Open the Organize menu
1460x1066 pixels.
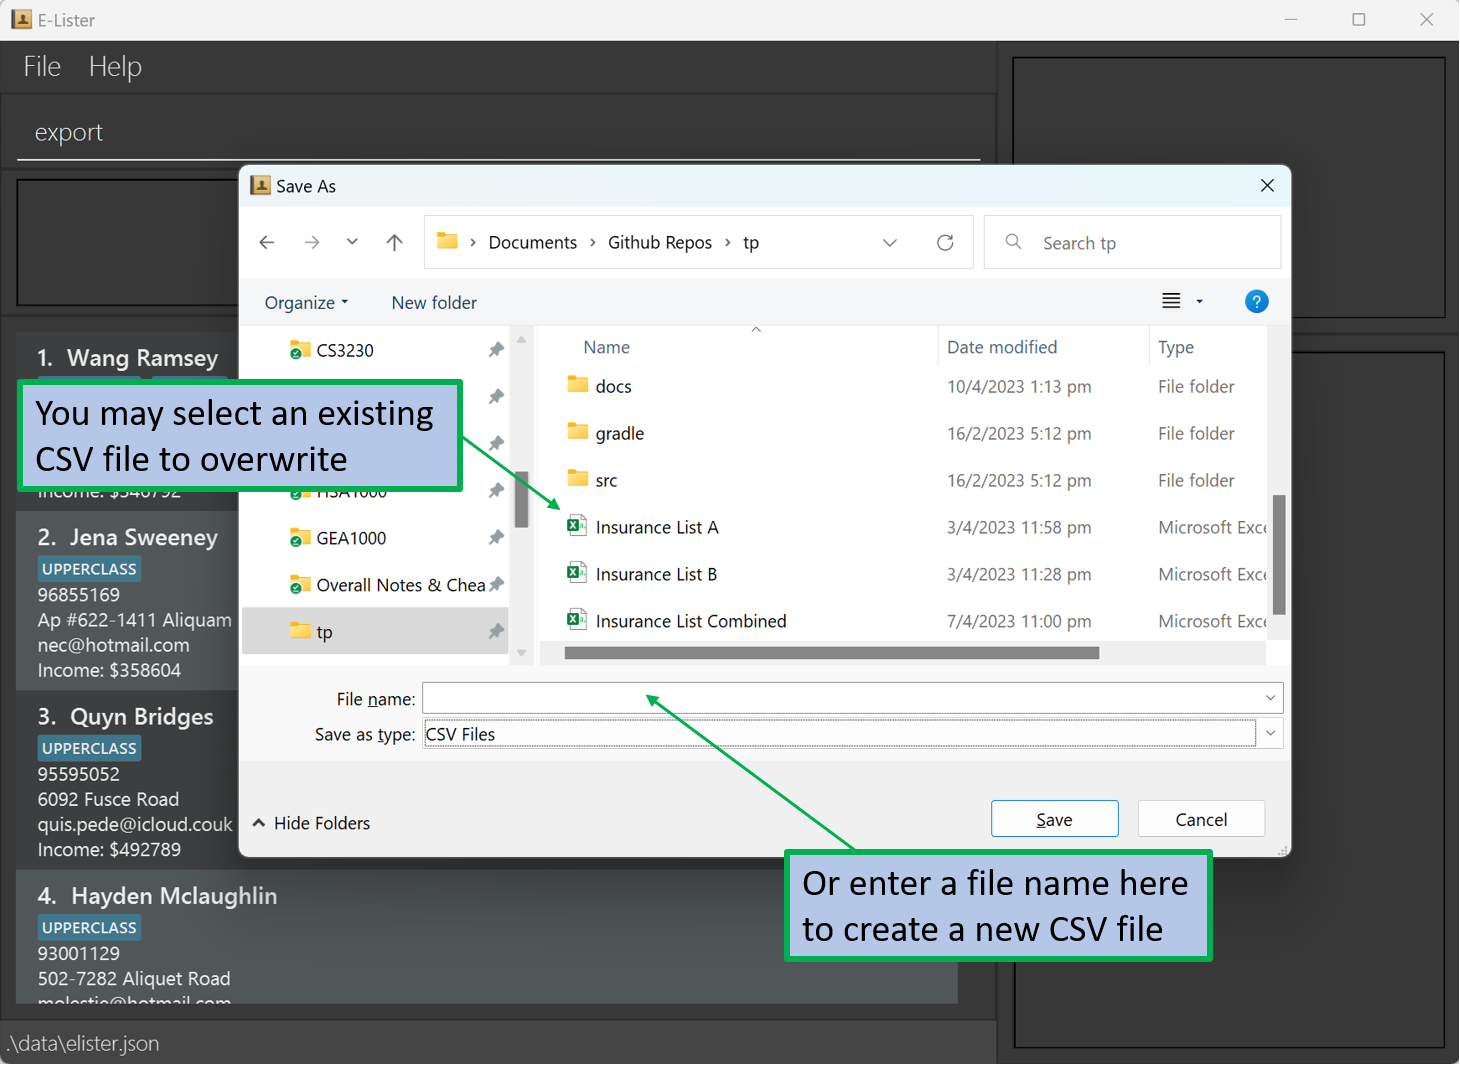coord(306,302)
